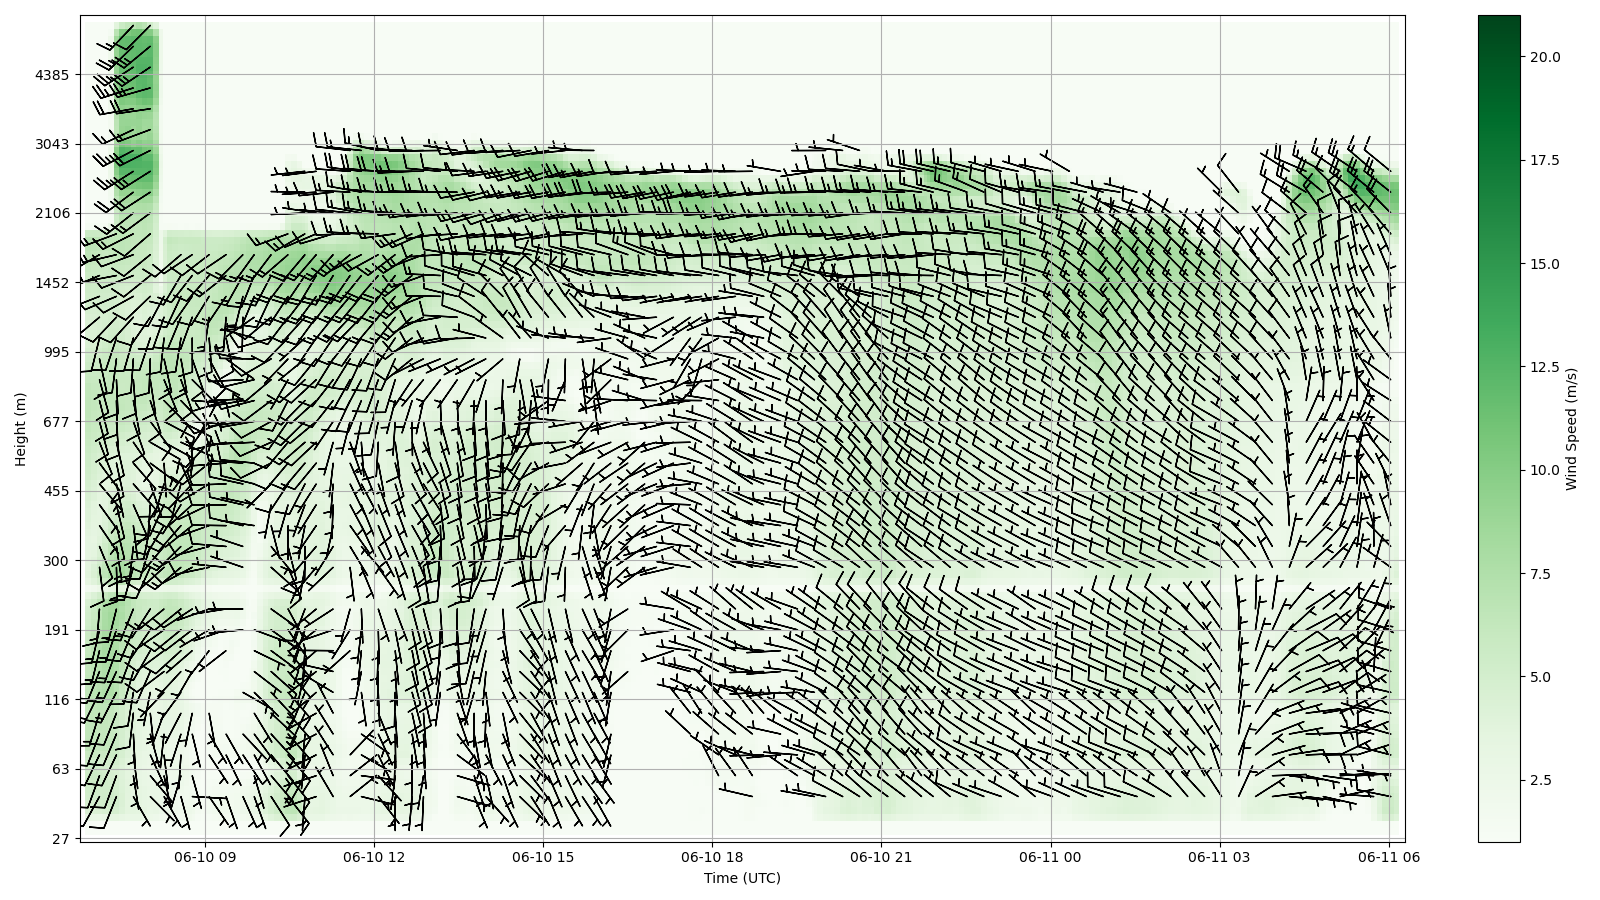Select the '06-10 18' time tick label

[712, 857]
